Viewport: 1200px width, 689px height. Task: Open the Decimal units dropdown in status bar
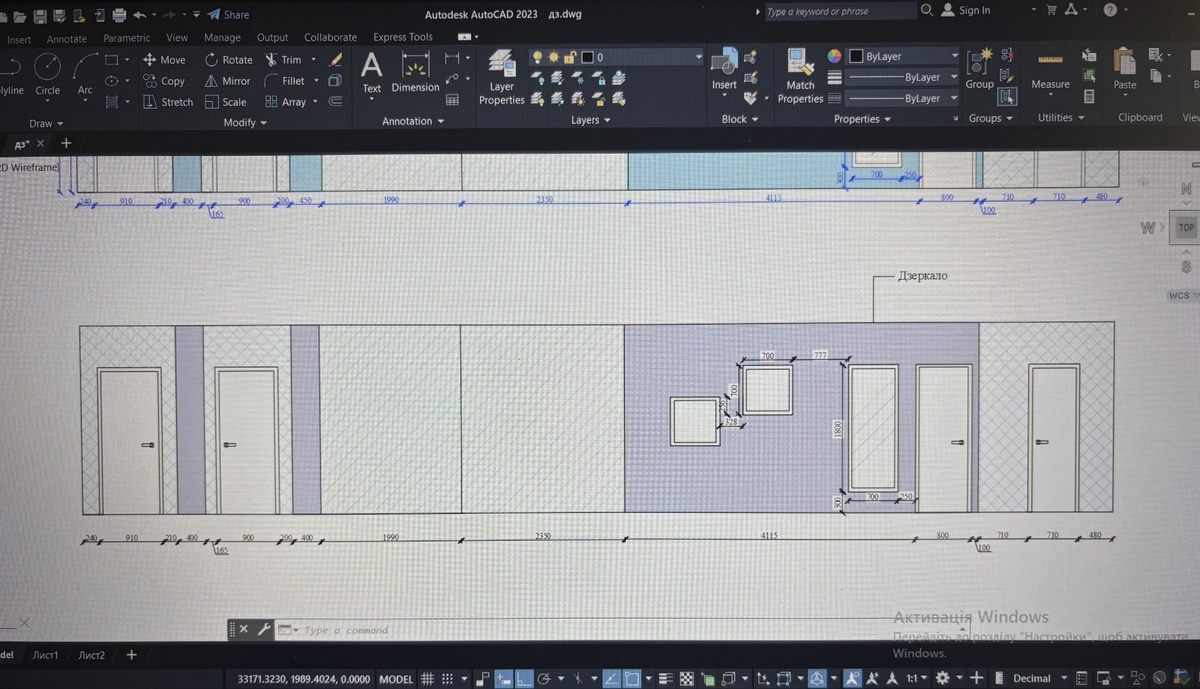(x=1040, y=679)
